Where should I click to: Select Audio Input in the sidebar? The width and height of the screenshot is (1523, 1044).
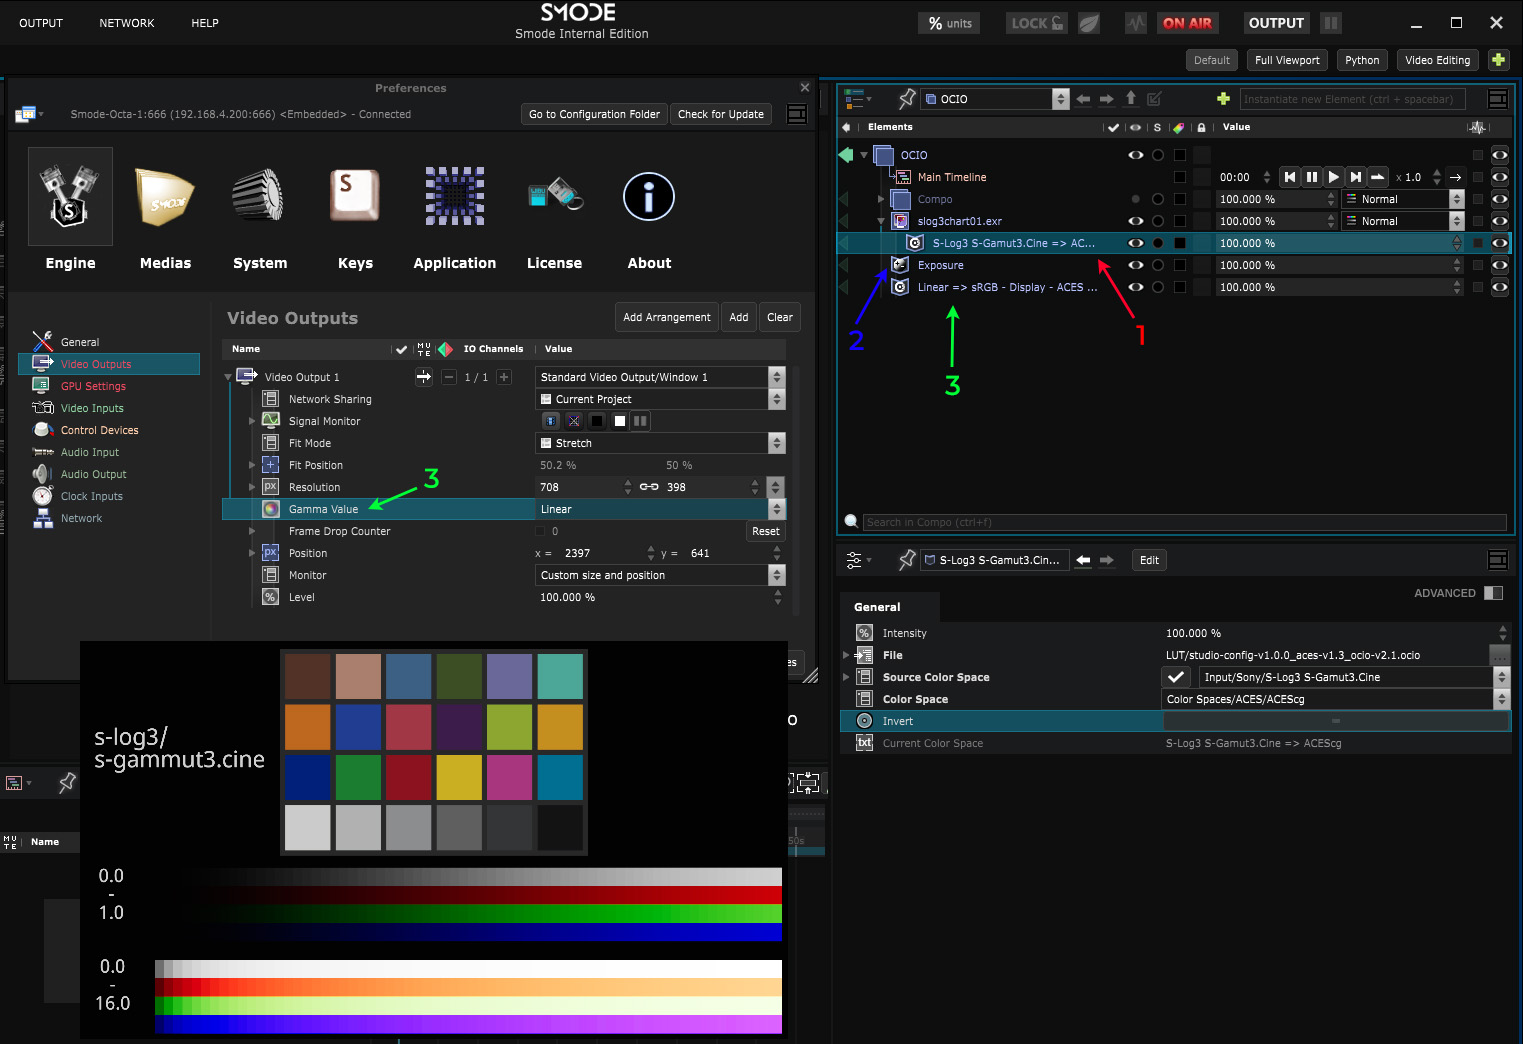pos(89,452)
